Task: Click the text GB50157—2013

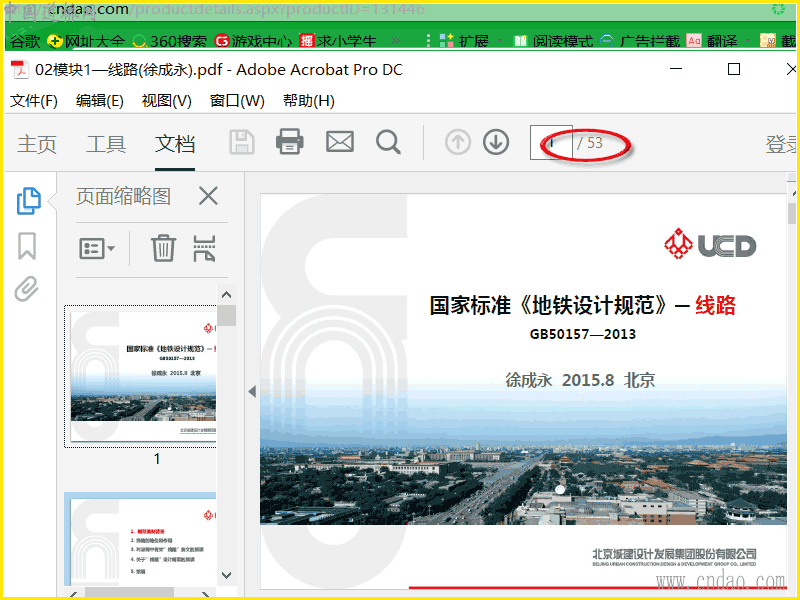Action: [583, 334]
